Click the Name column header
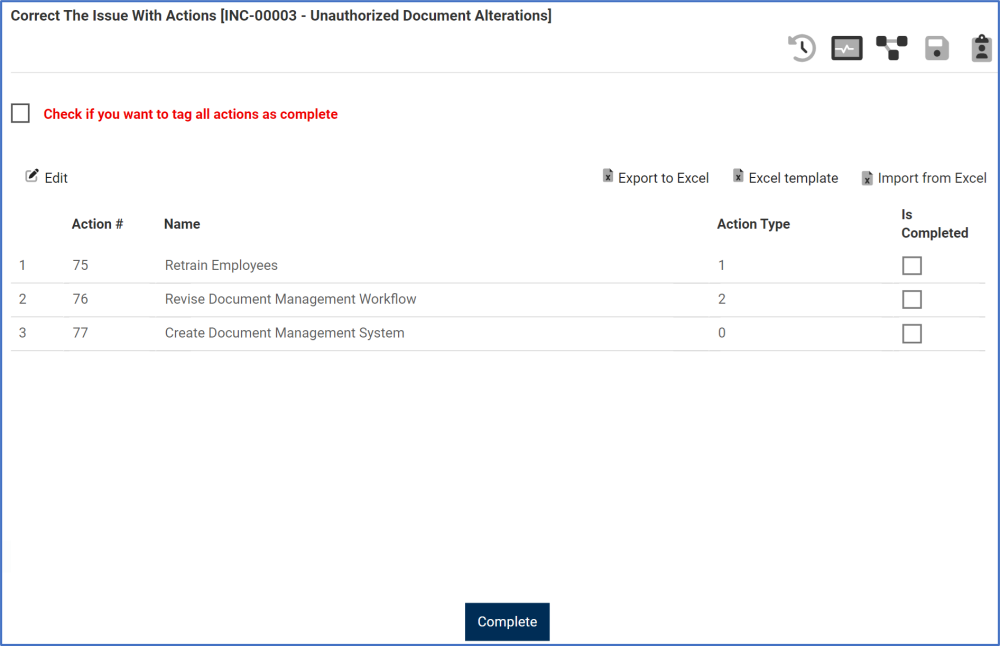Image resolution: width=1000 pixels, height=646 pixels. click(182, 224)
